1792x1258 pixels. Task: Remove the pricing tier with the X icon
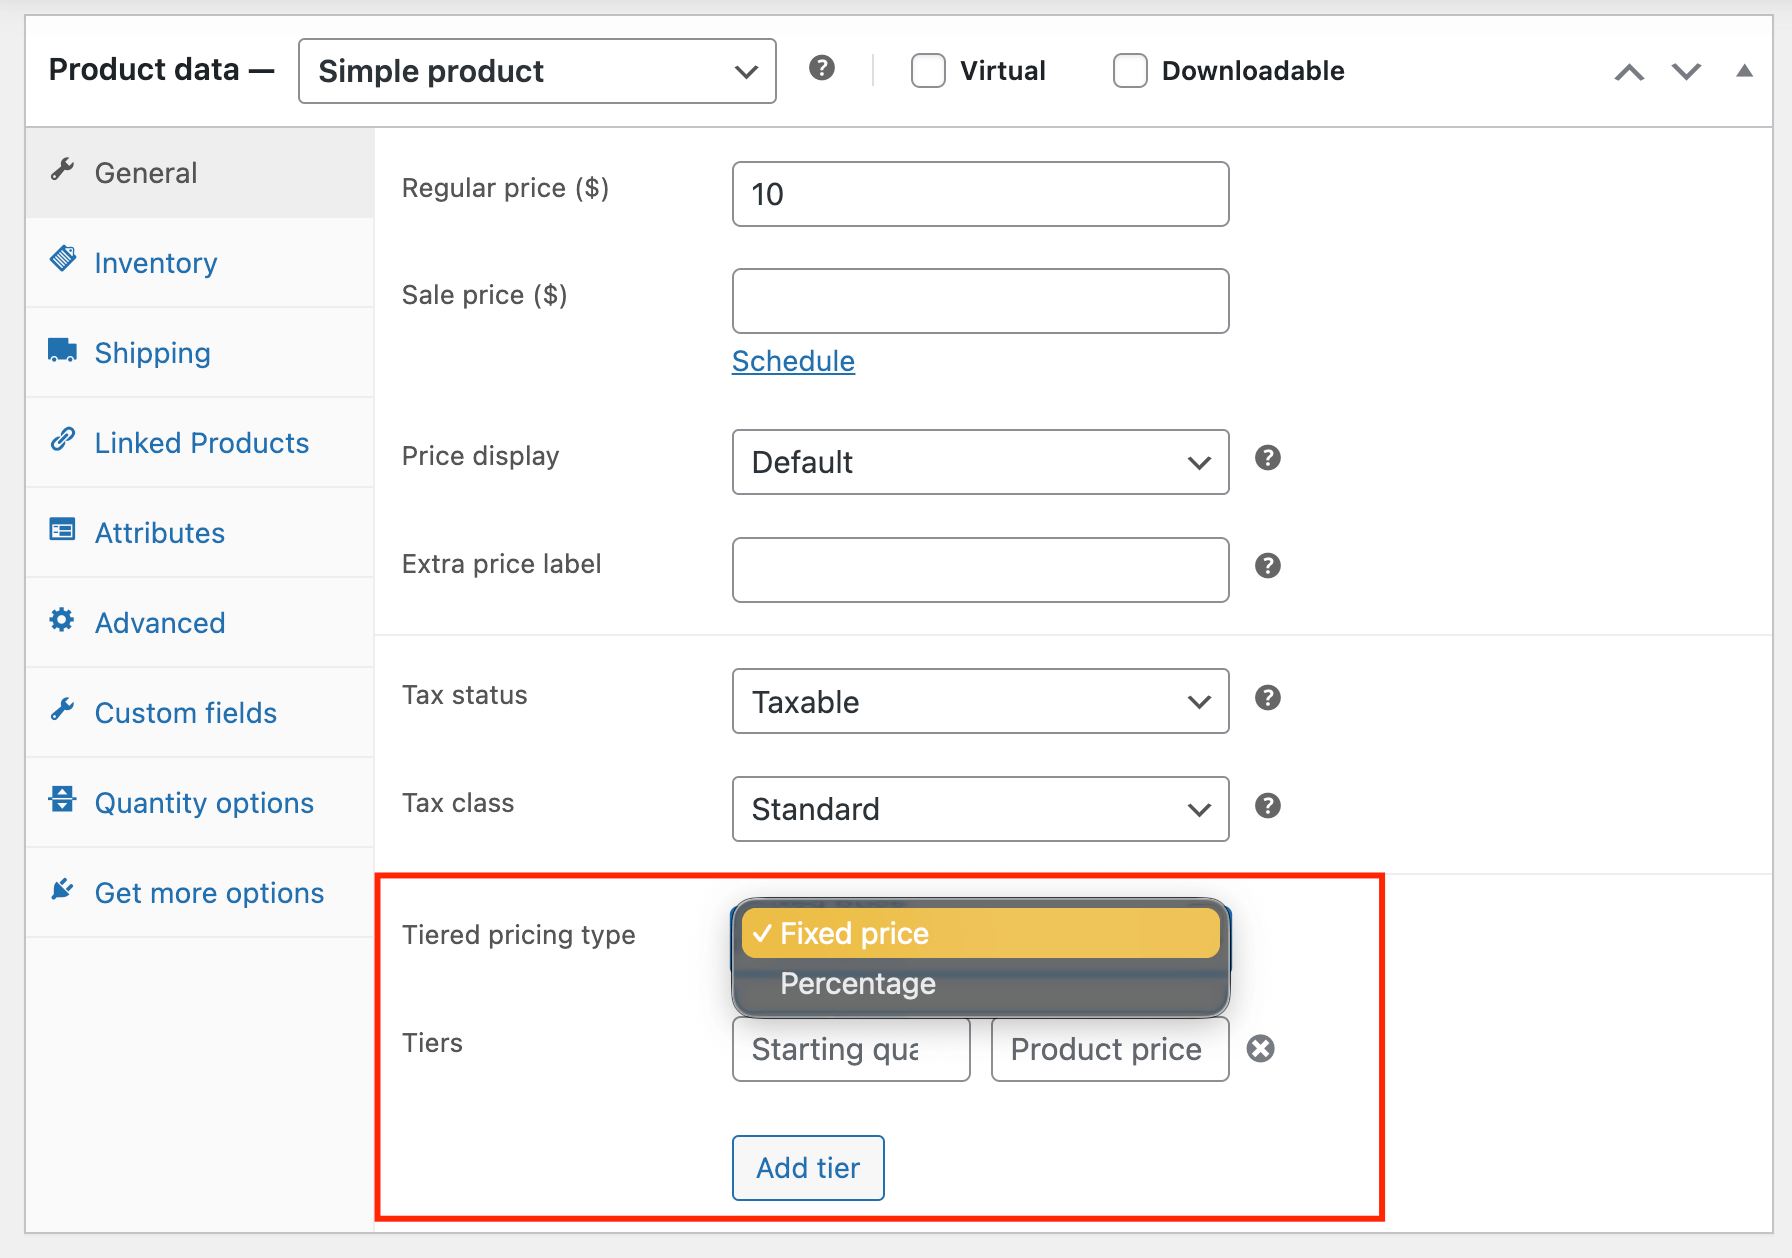click(x=1261, y=1049)
